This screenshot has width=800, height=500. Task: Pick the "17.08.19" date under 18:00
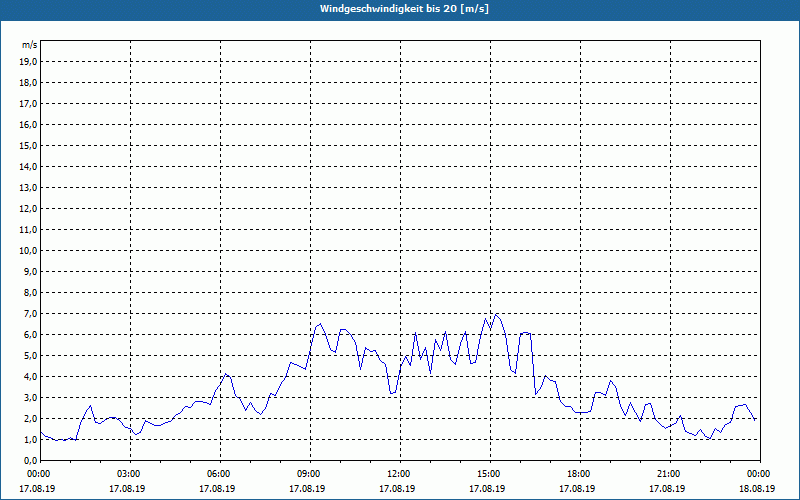pos(577,489)
